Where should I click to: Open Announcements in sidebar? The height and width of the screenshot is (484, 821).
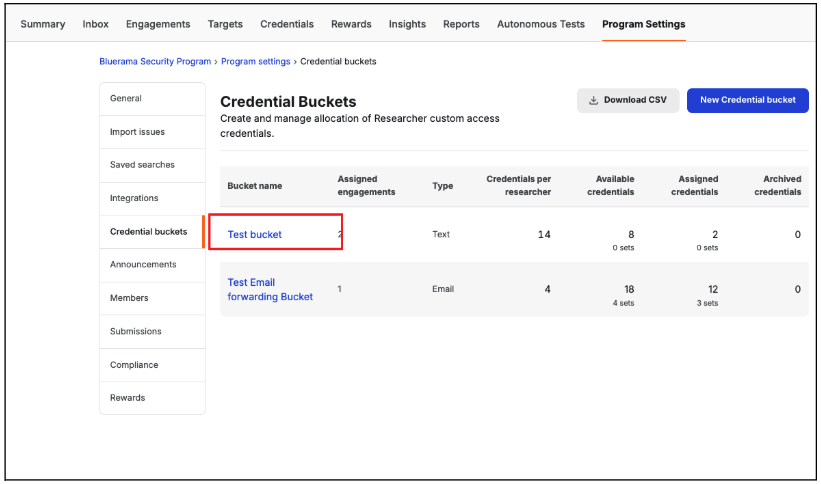coord(152,265)
